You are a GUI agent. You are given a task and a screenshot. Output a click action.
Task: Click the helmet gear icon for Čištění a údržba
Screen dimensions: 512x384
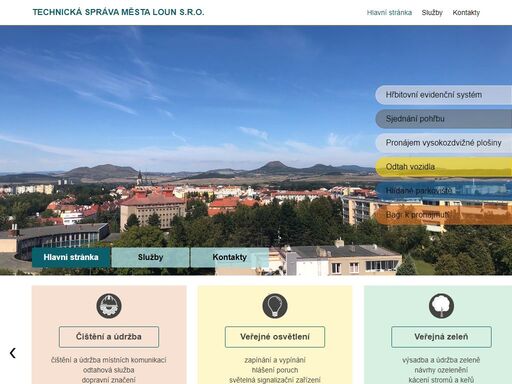(109, 306)
